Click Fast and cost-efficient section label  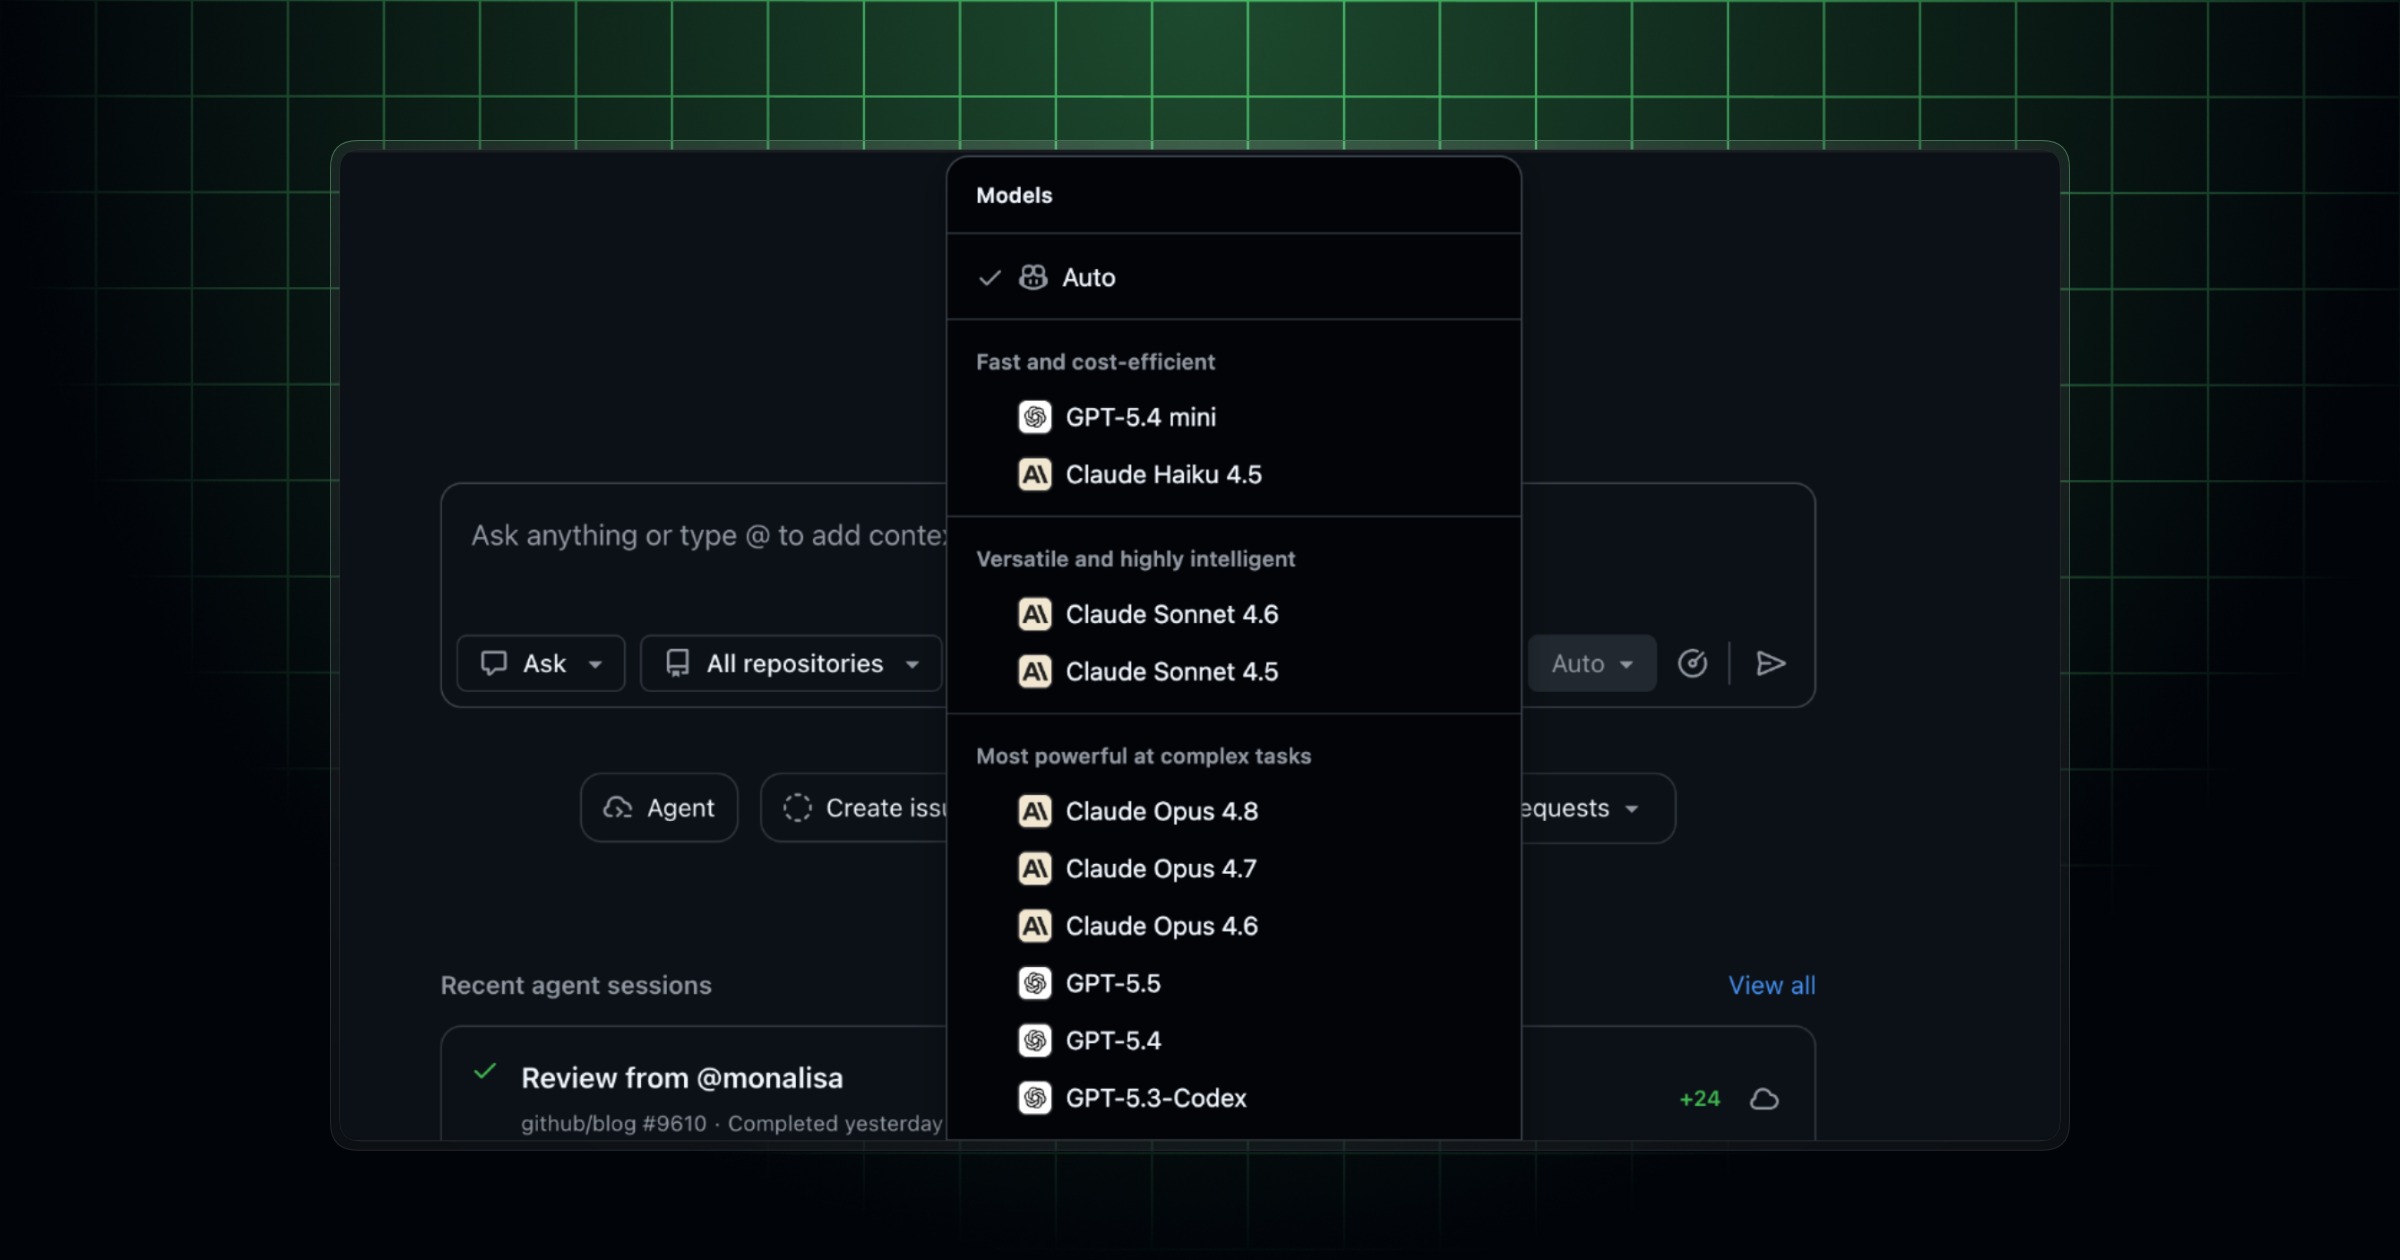coord(1095,362)
